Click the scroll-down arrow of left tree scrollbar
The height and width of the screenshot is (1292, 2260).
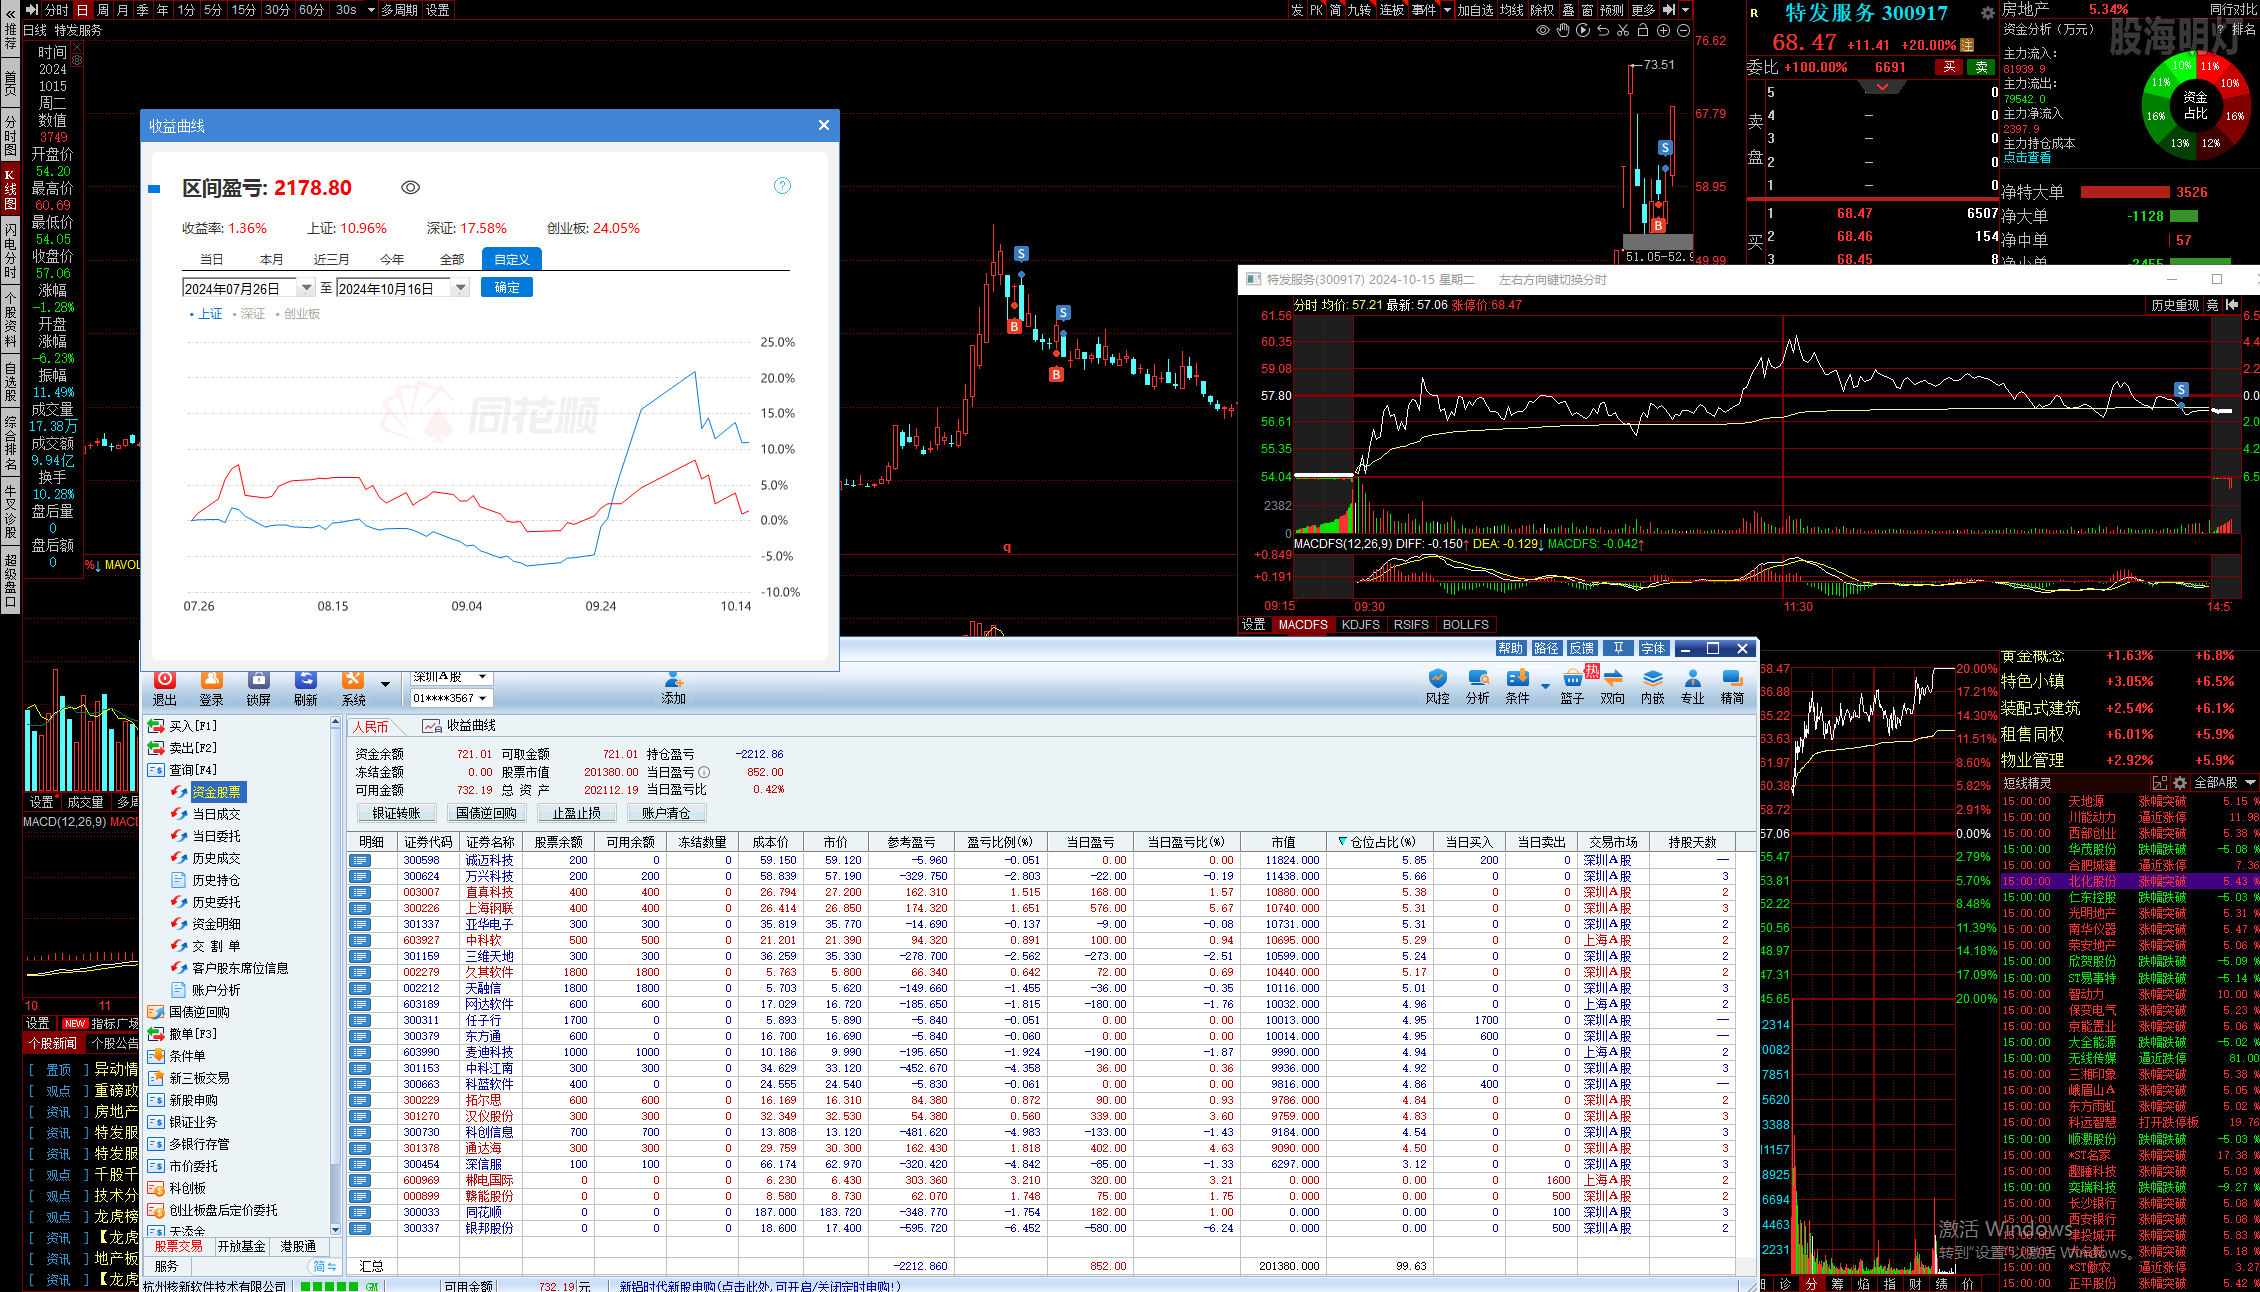pyautogui.click(x=335, y=1230)
